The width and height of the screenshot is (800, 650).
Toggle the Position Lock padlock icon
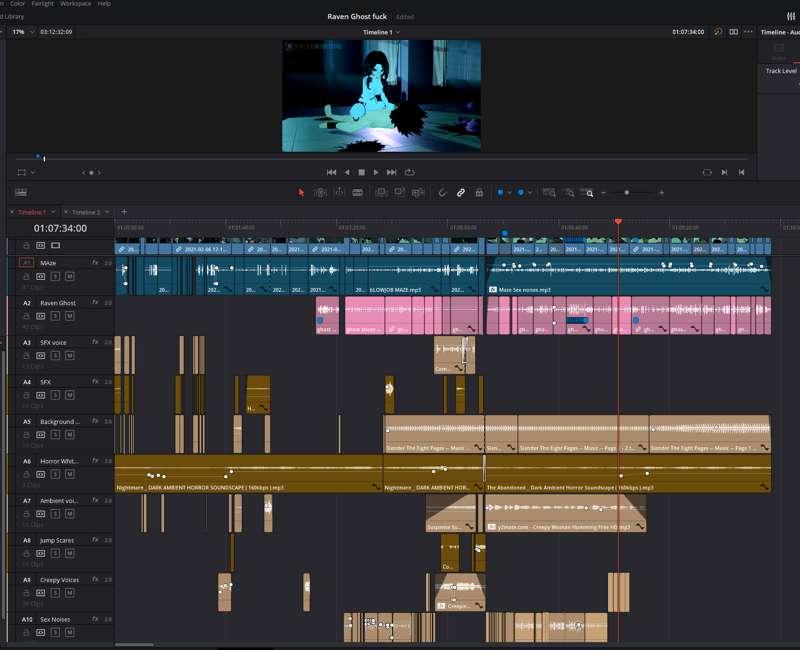[479, 192]
